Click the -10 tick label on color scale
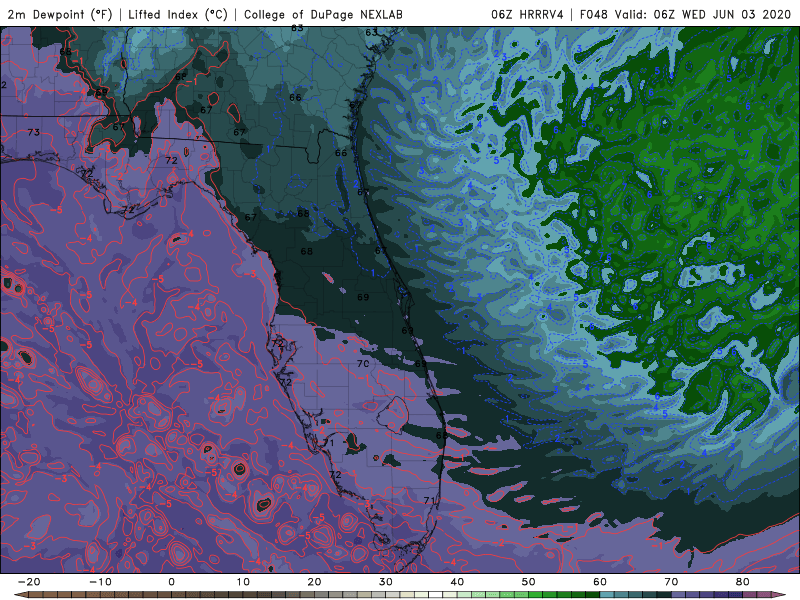Screen dimensions: 800x600 click(x=100, y=582)
